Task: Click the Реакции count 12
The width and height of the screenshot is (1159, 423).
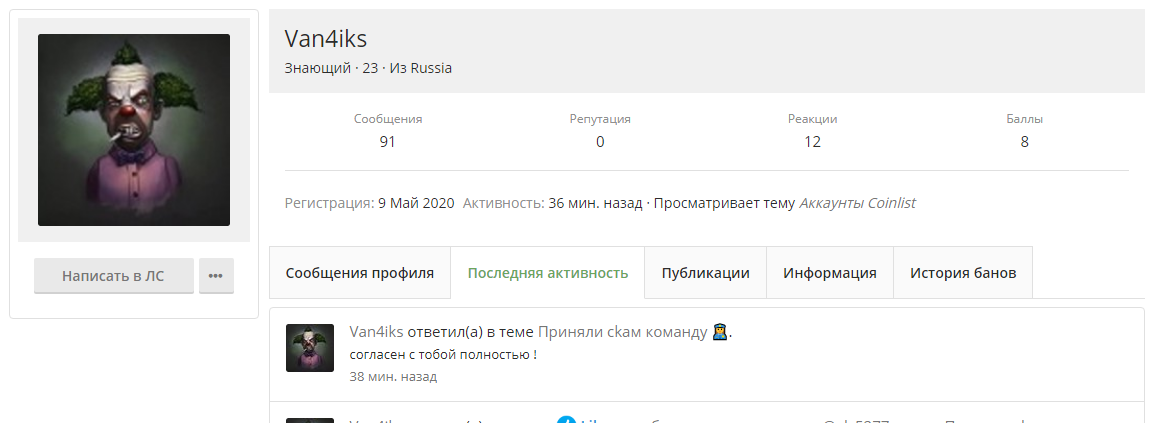Action: tap(812, 142)
